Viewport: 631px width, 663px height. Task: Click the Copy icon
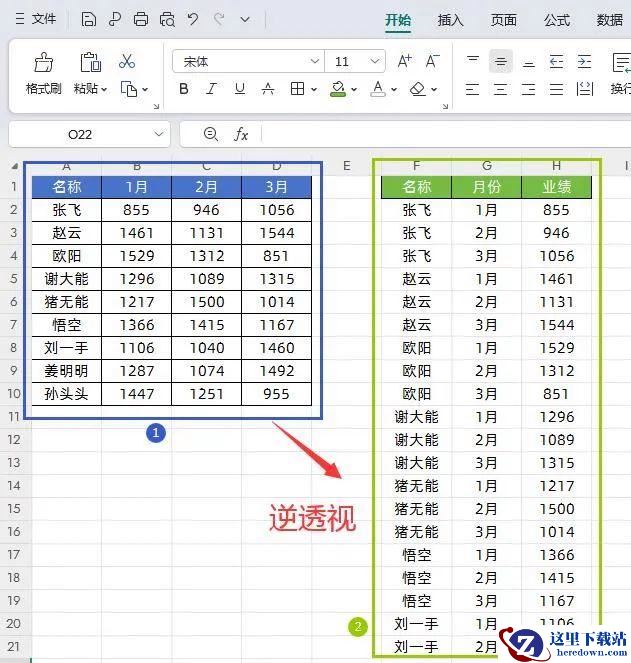129,89
